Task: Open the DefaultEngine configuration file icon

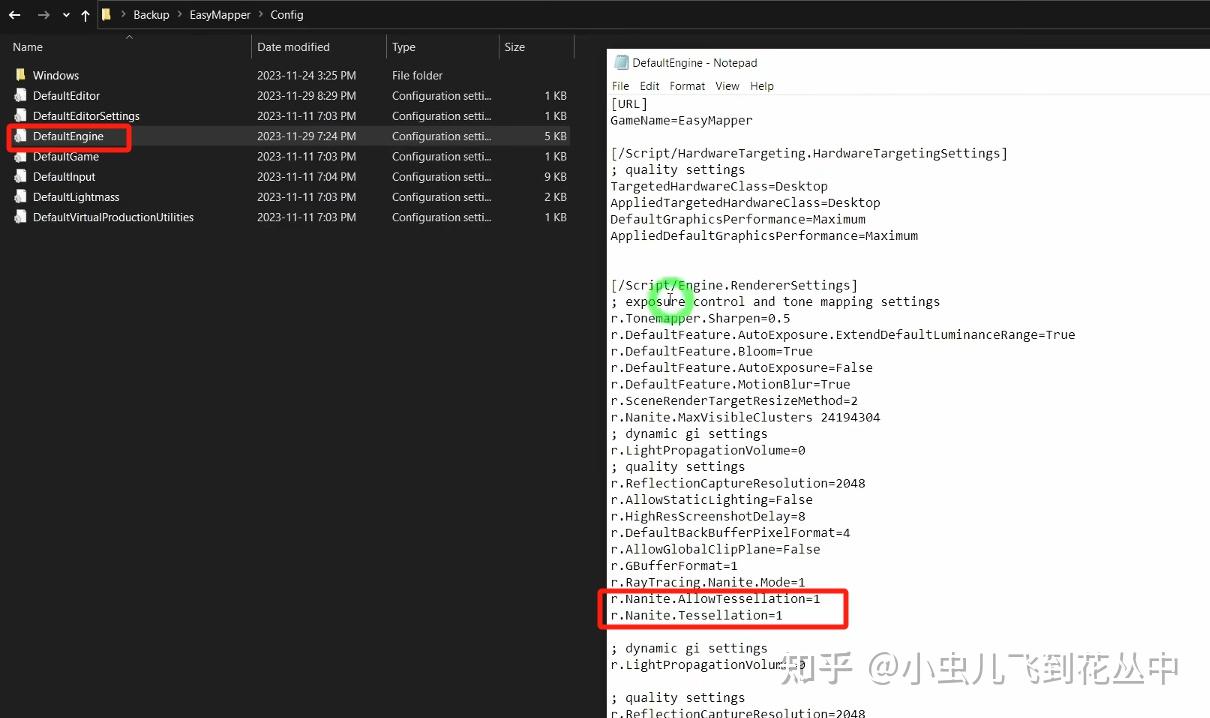Action: pos(21,136)
